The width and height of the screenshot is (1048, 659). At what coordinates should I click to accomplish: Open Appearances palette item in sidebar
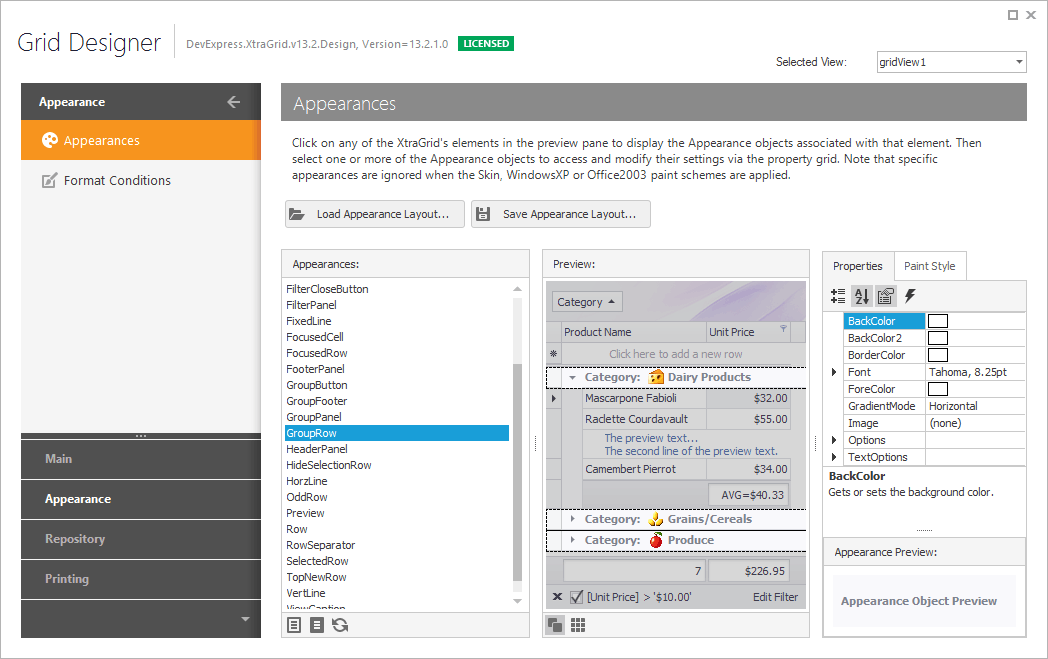(x=141, y=140)
